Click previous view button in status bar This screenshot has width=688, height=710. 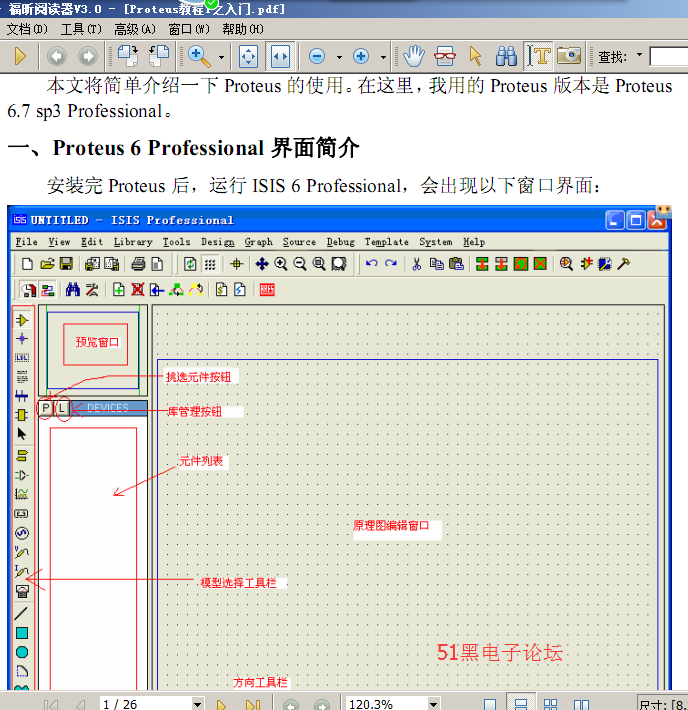point(291,705)
